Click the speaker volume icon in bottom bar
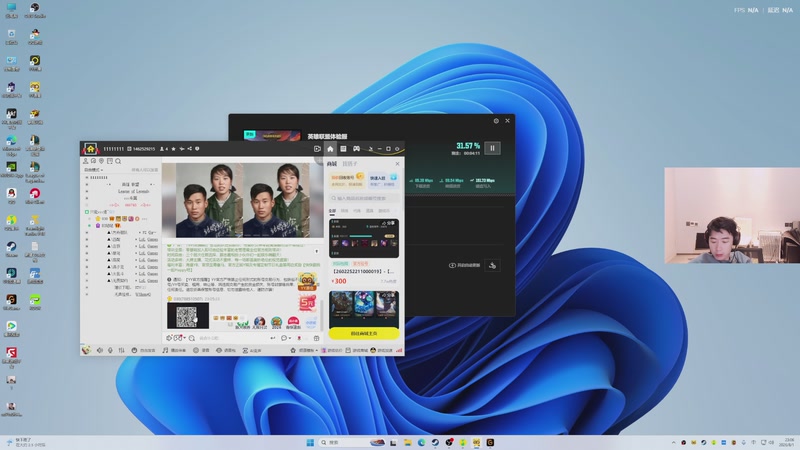This screenshot has height=450, width=800. tap(99, 350)
